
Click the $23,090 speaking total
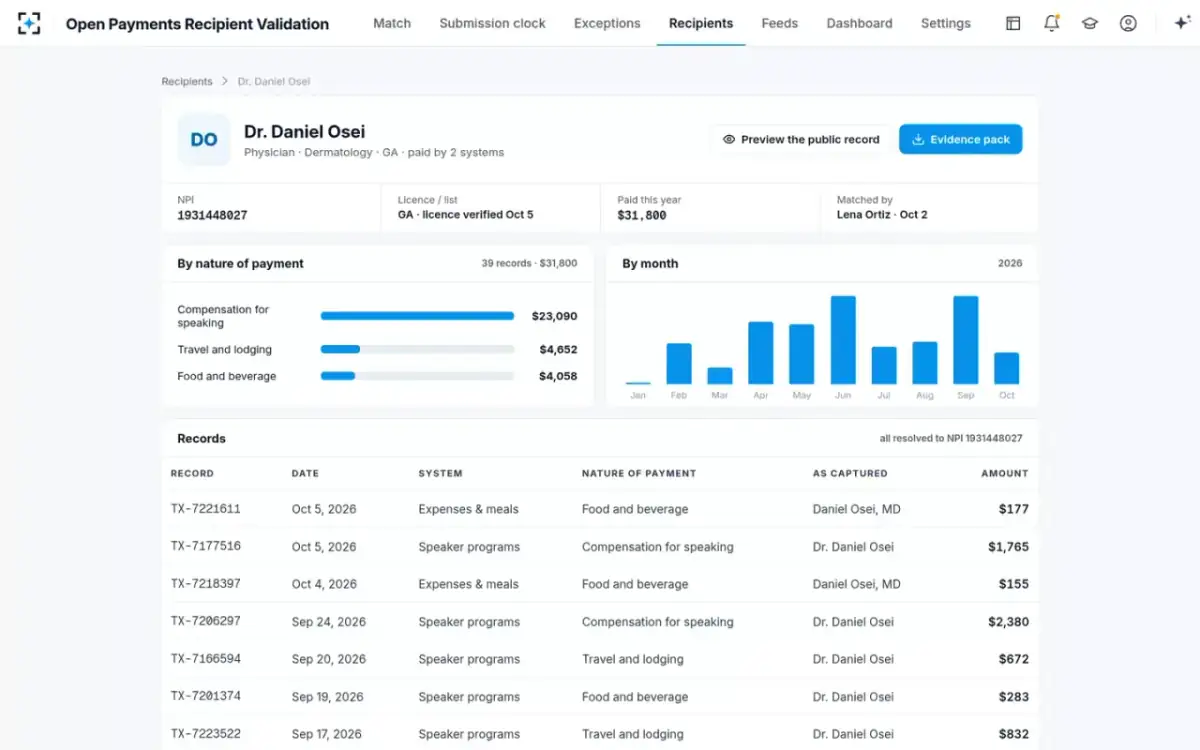coord(554,316)
